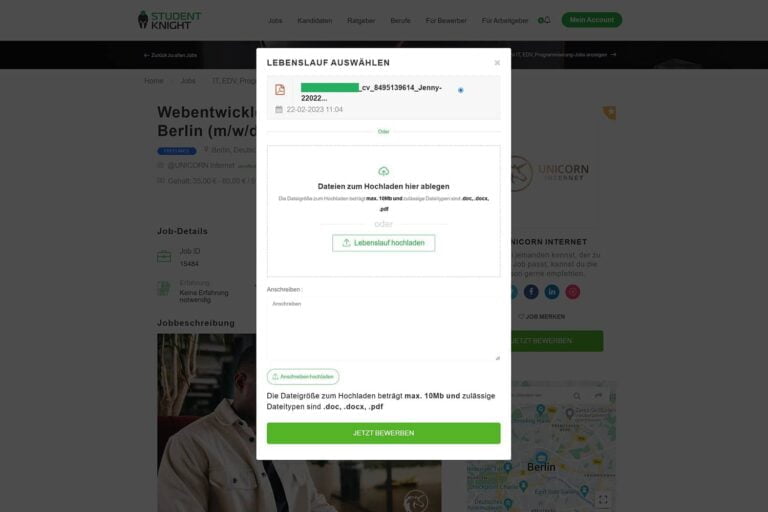Share job via Instagram icon
The image size is (768, 512).
click(573, 292)
